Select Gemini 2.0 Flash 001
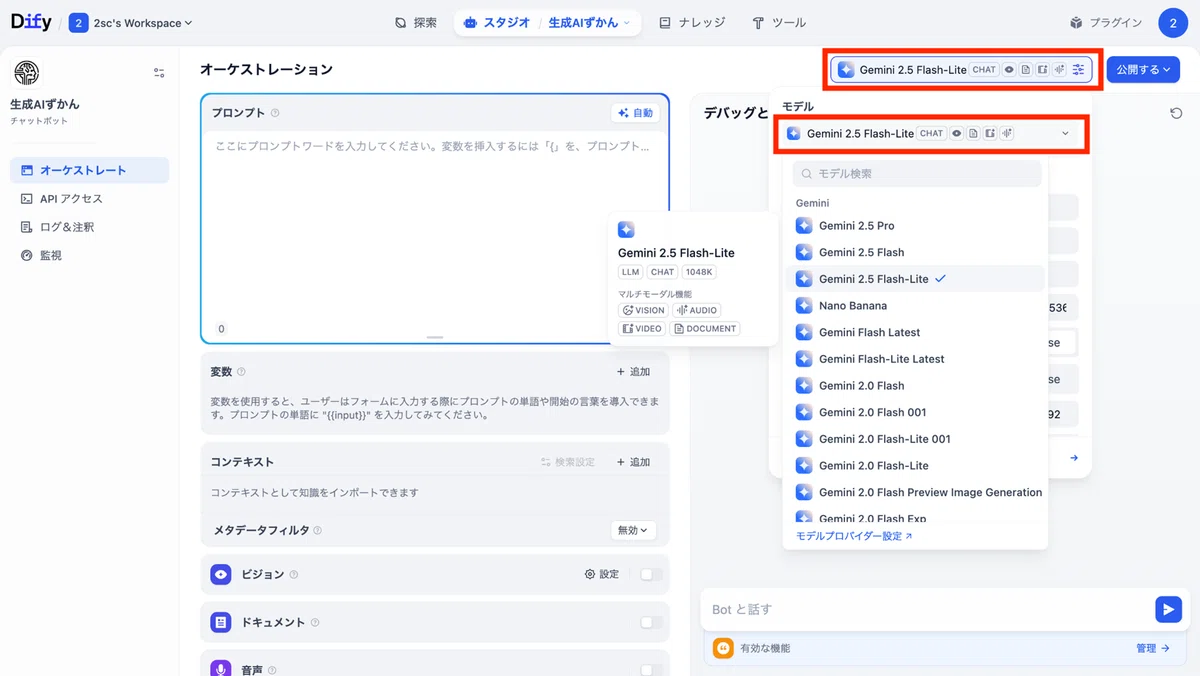Image resolution: width=1200 pixels, height=676 pixels. pyautogui.click(x=917, y=412)
